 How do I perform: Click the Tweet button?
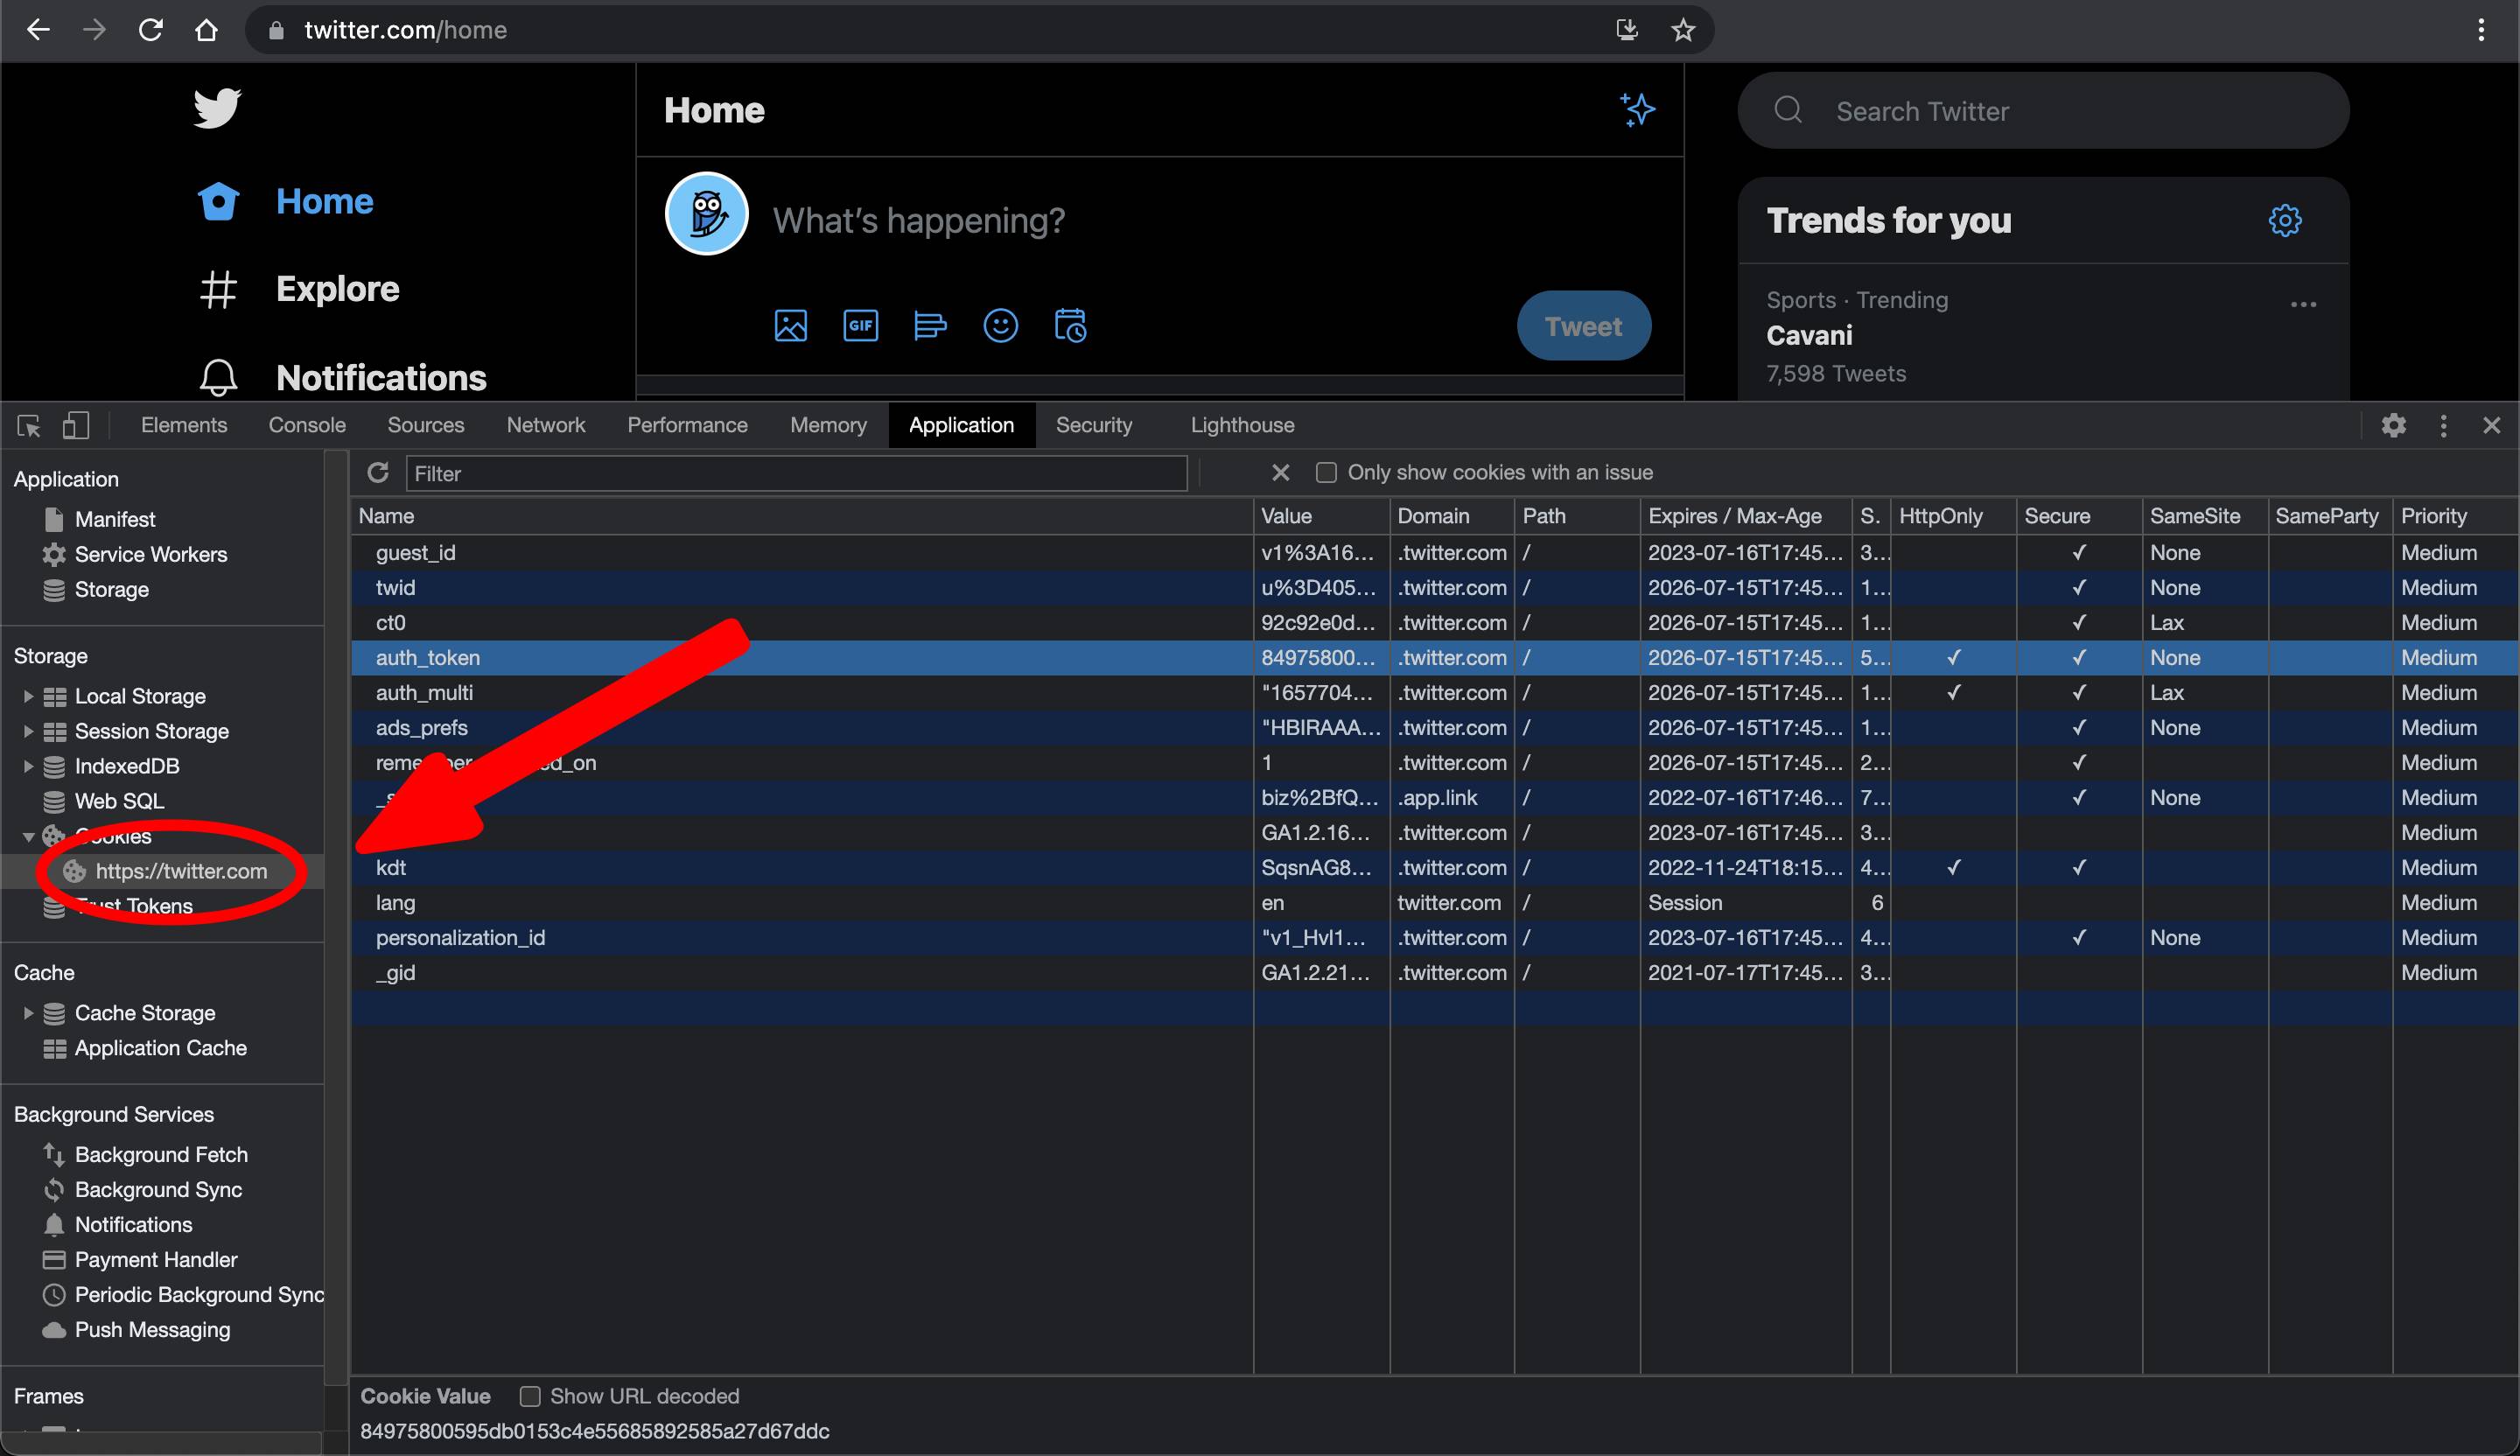[x=1584, y=326]
